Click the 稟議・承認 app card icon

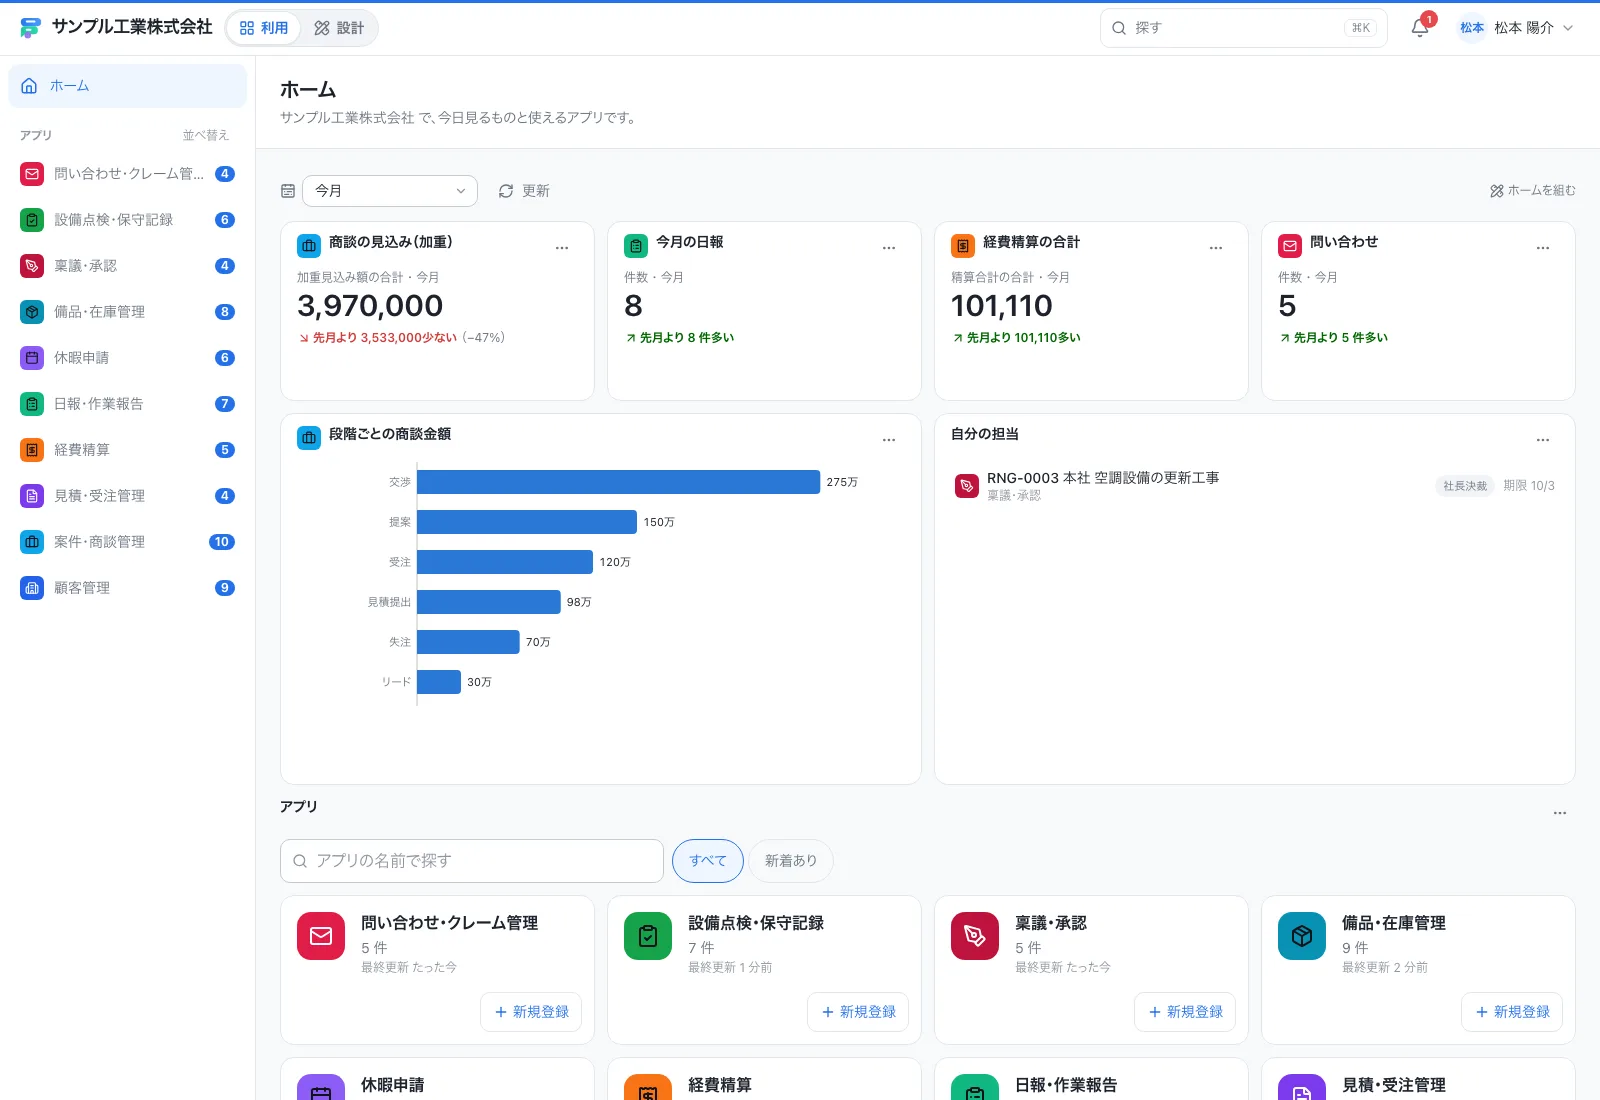(975, 936)
